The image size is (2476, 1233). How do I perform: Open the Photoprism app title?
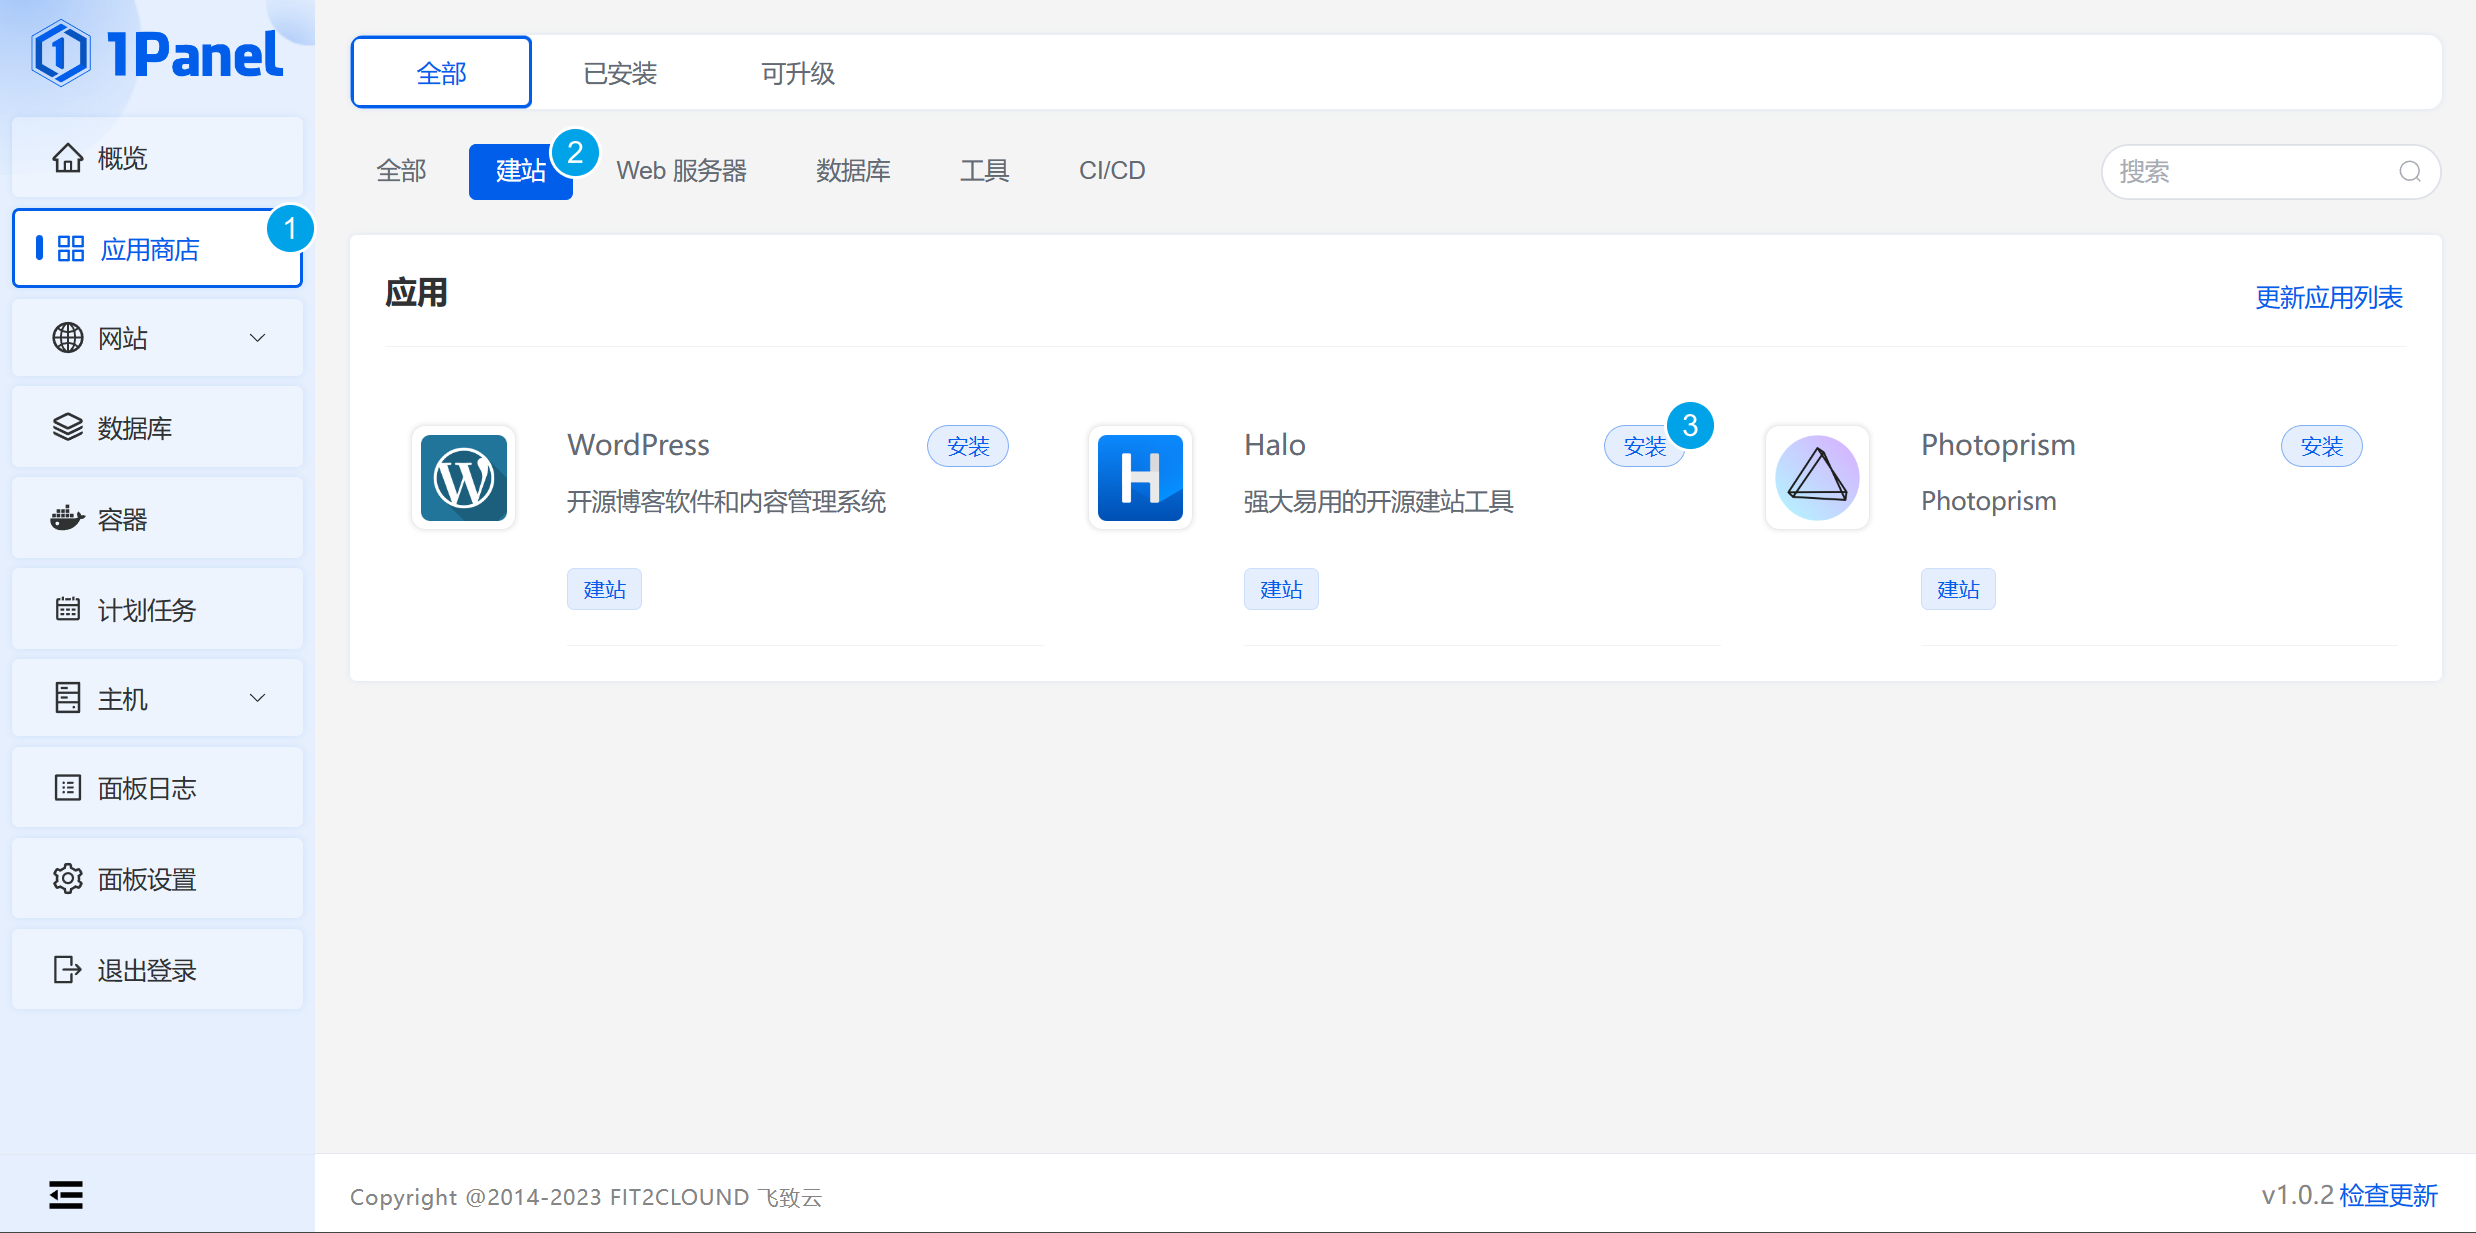(x=1998, y=445)
